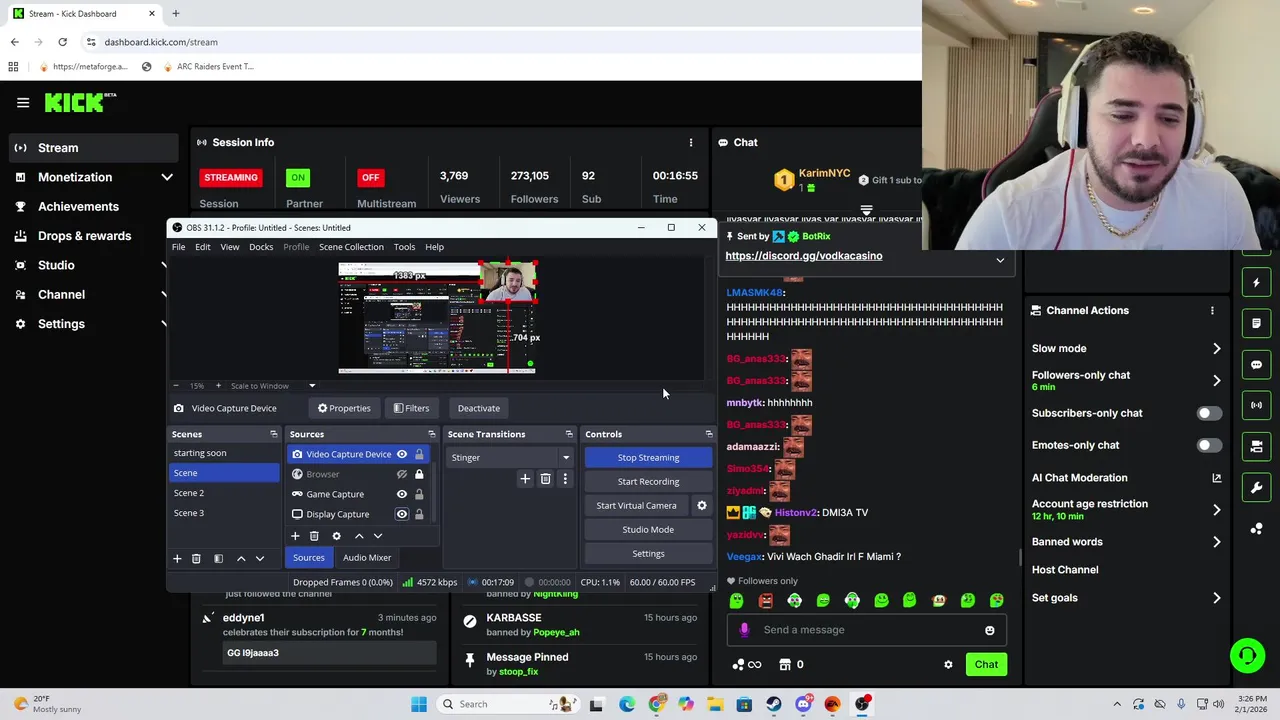Expand the Monetization sidebar section
Viewport: 1280px width, 720px height.
point(167,177)
